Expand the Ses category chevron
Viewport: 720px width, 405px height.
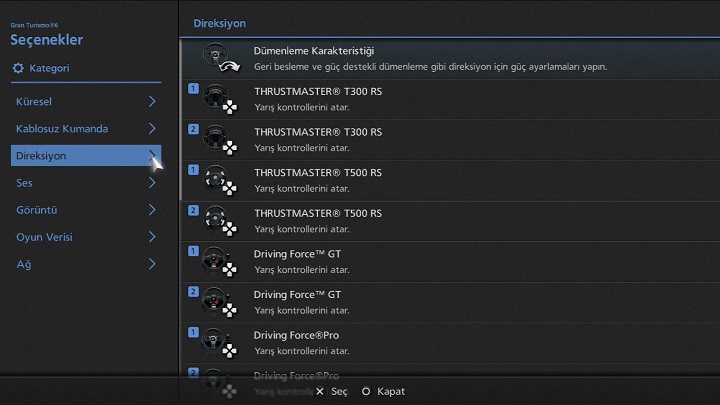click(152, 183)
